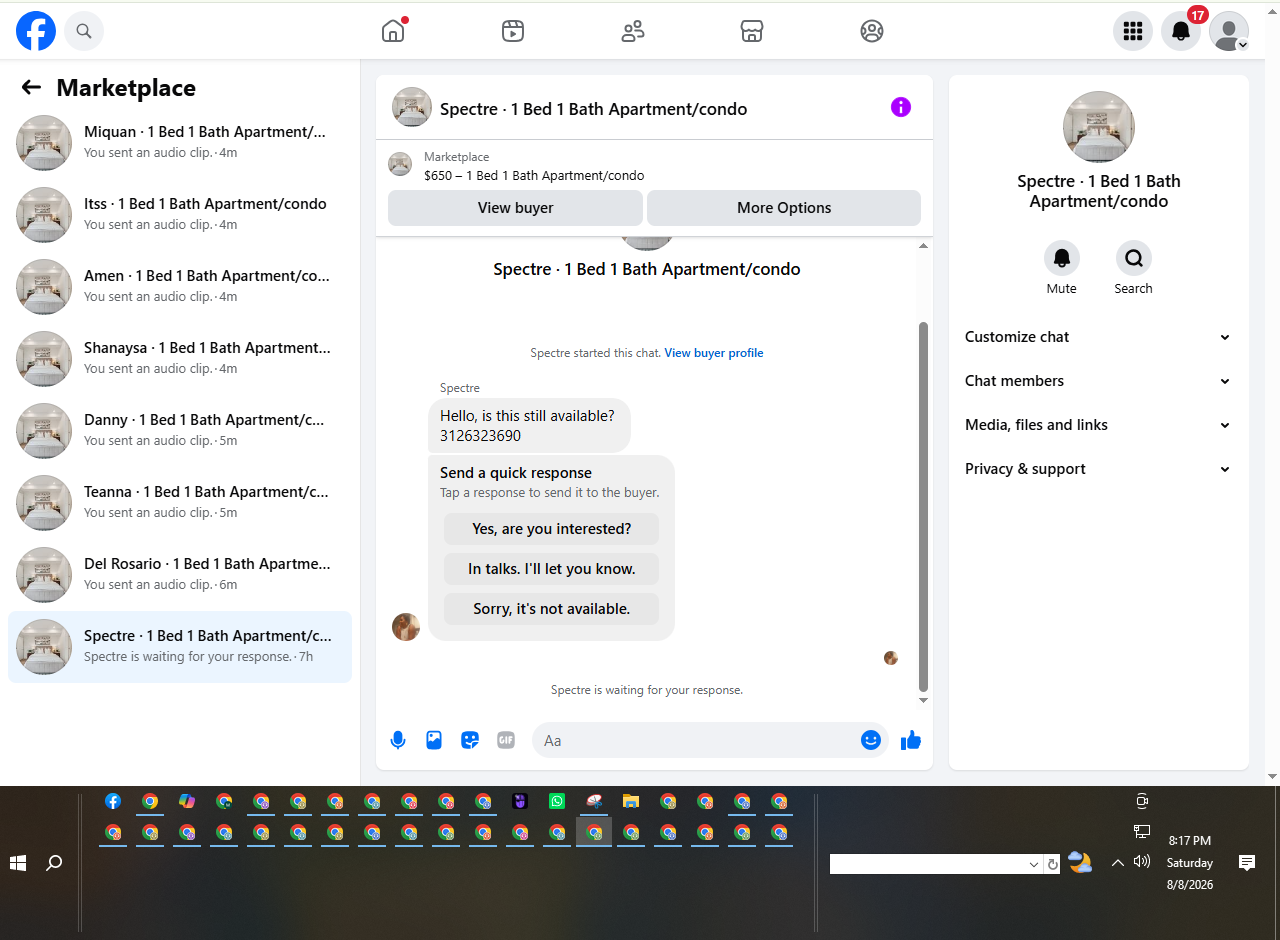Go to the Home feed icon
1280x940 pixels.
point(393,31)
